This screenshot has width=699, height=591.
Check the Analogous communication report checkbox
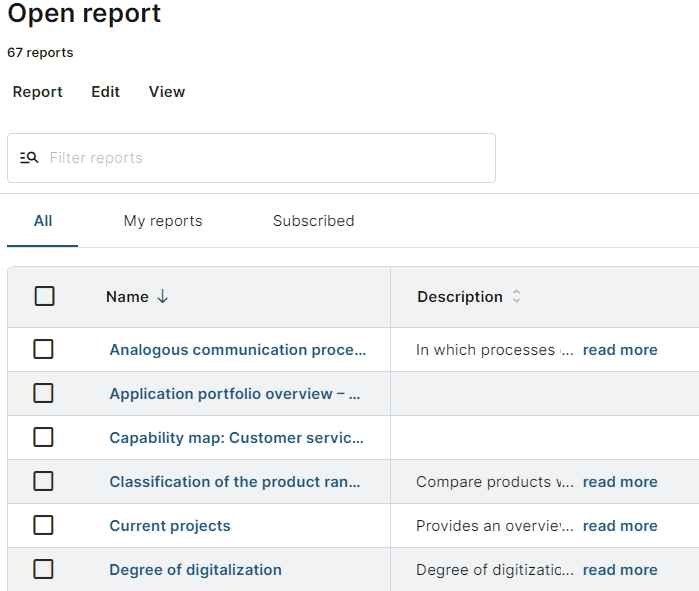pyautogui.click(x=43, y=349)
